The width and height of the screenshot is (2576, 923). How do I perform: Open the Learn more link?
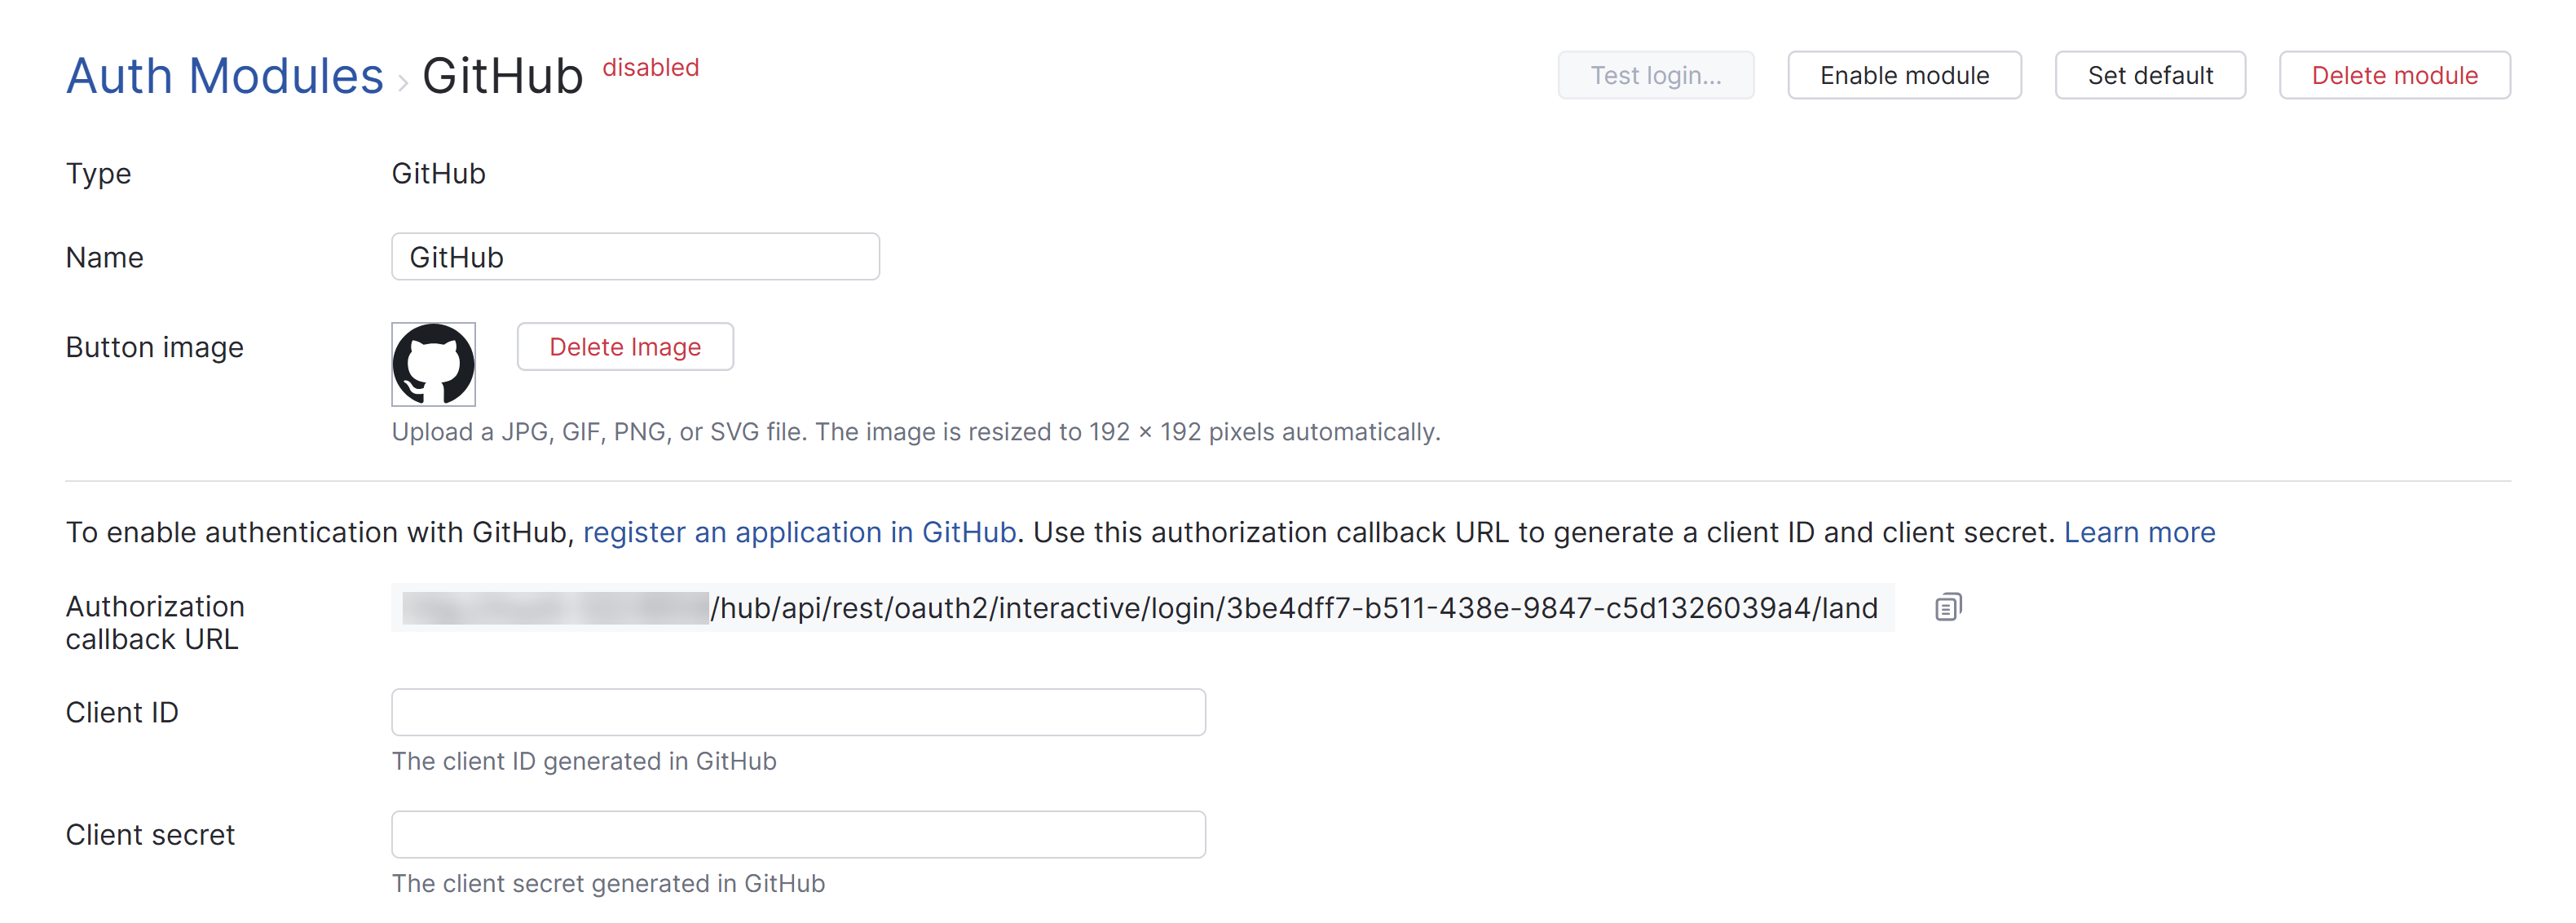[2139, 532]
